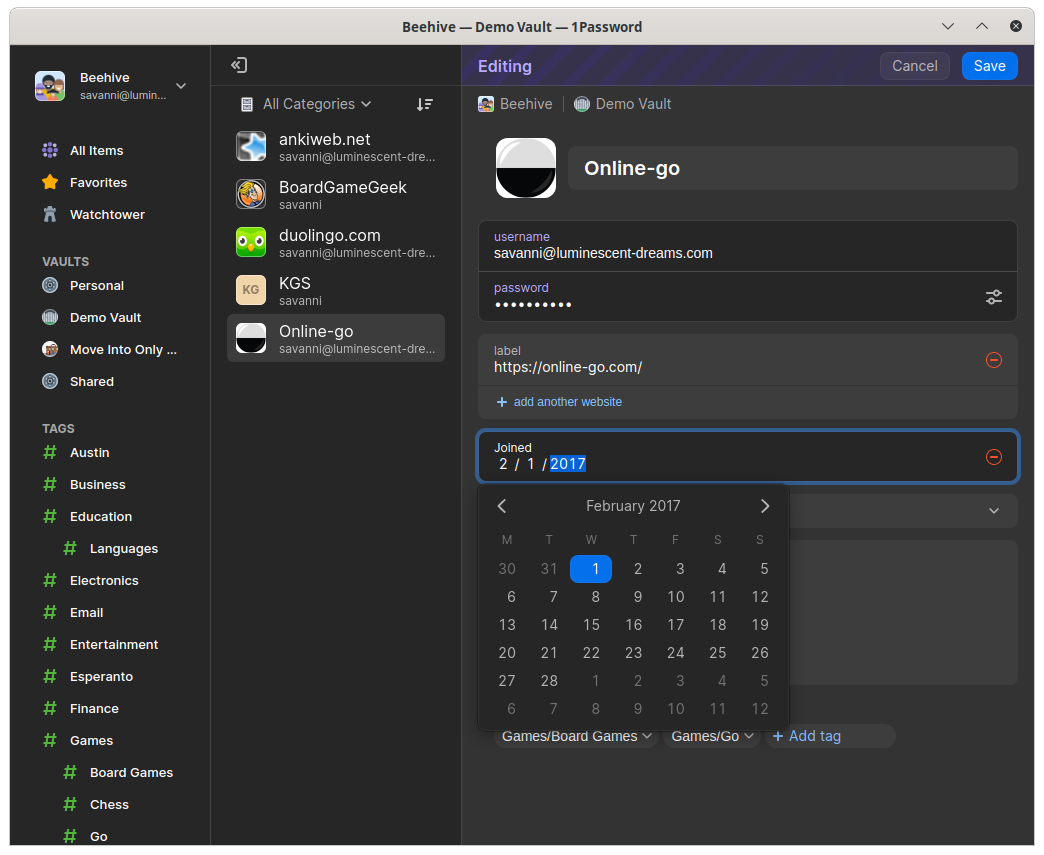Remove the website field with minus icon
The image size is (1044, 855).
pos(993,360)
